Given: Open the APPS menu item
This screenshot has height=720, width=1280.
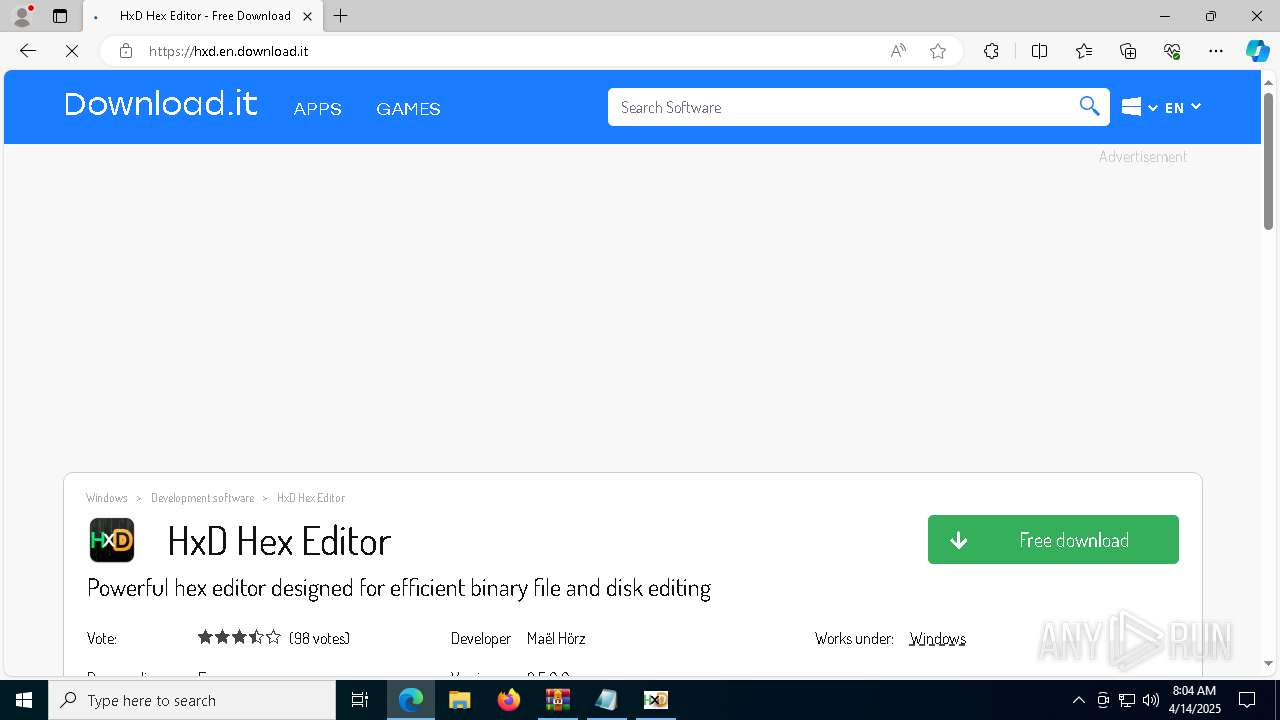Looking at the screenshot, I should pos(318,109).
